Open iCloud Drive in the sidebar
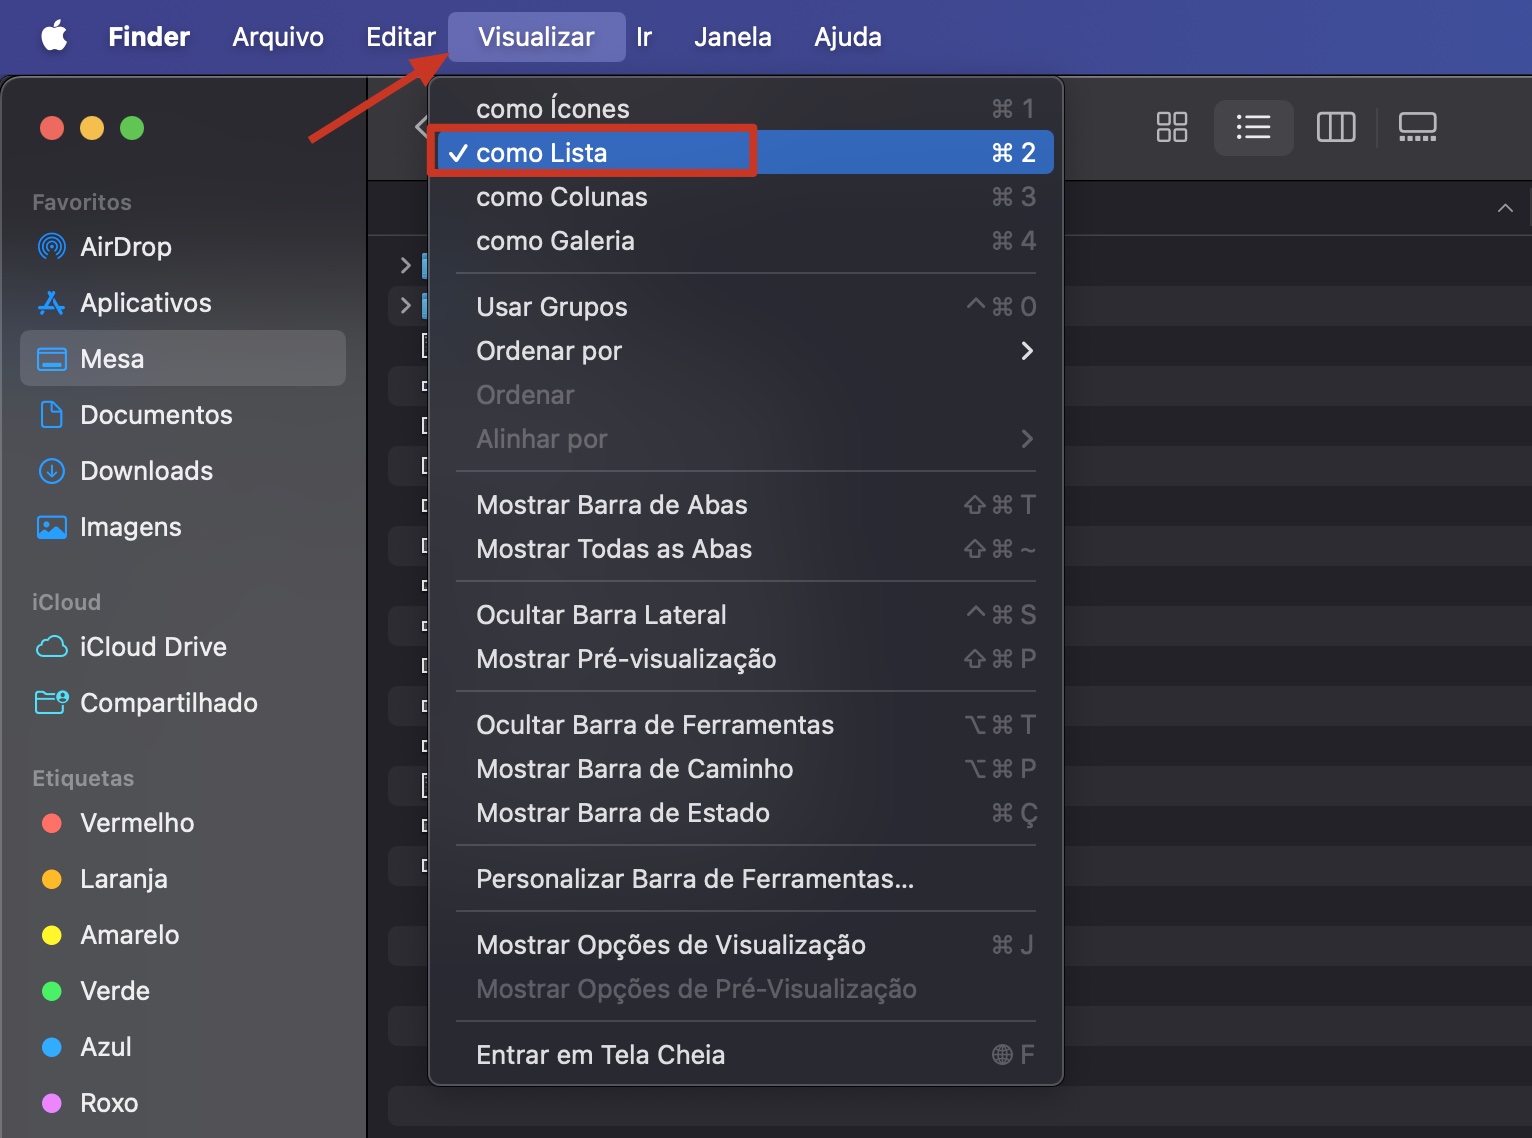The image size is (1532, 1138). coord(153,647)
